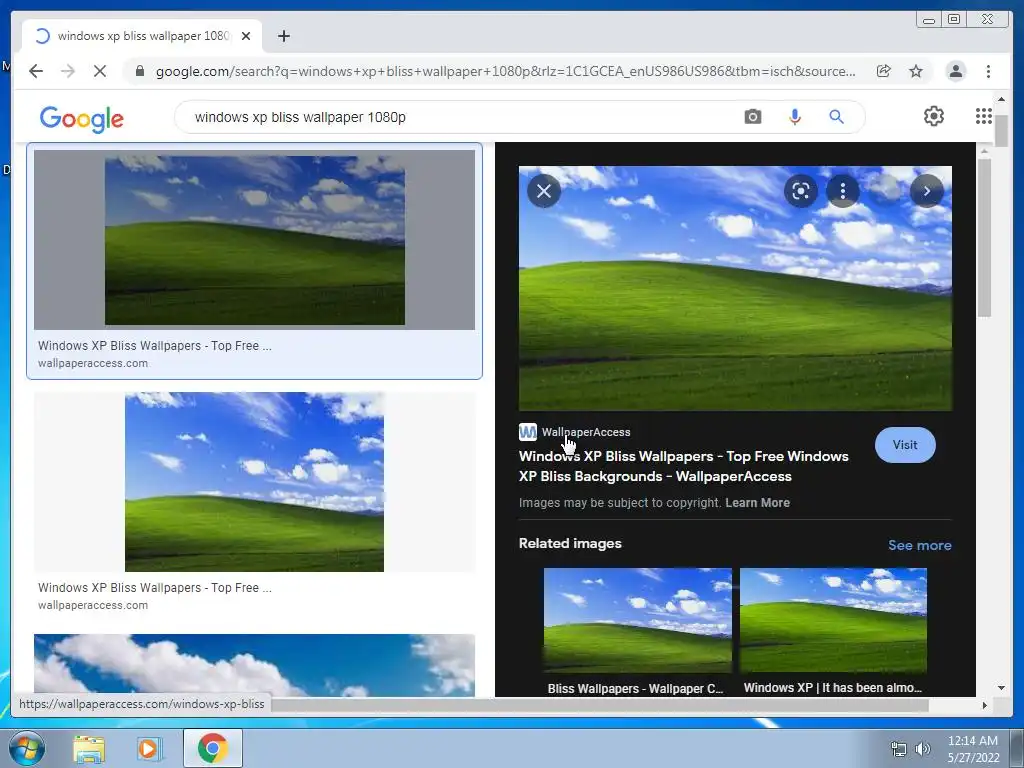Open the large Bliss preview image
Viewport: 1024px width, 768px height.
point(735,288)
